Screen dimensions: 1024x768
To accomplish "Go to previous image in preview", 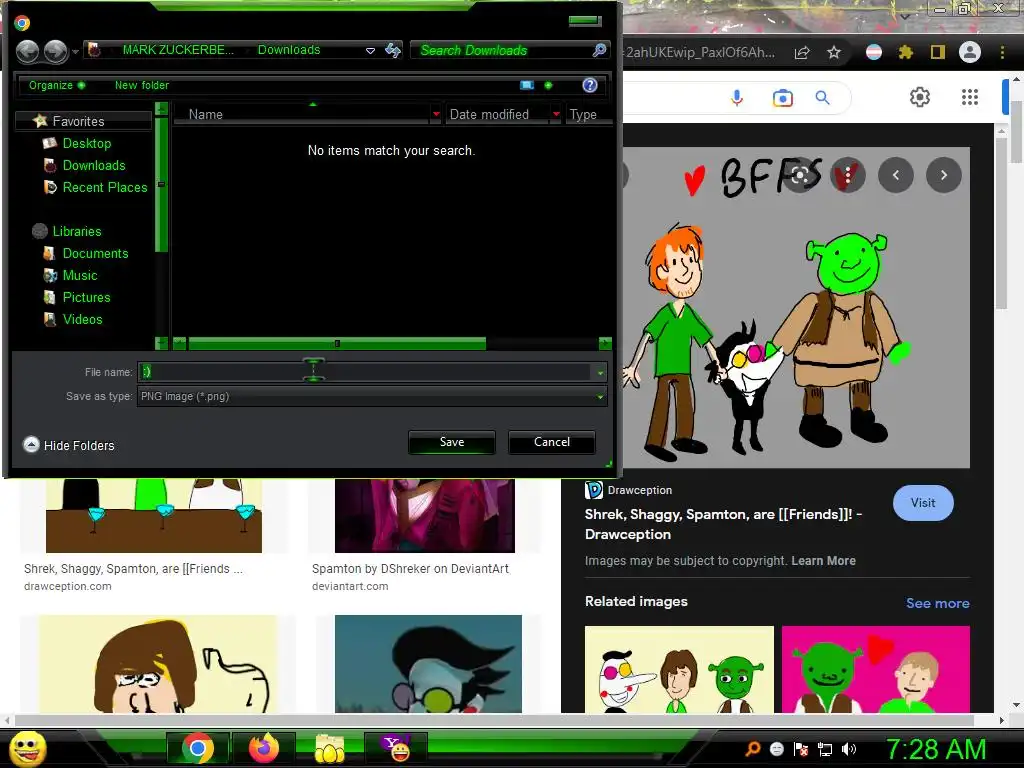I will [x=895, y=175].
